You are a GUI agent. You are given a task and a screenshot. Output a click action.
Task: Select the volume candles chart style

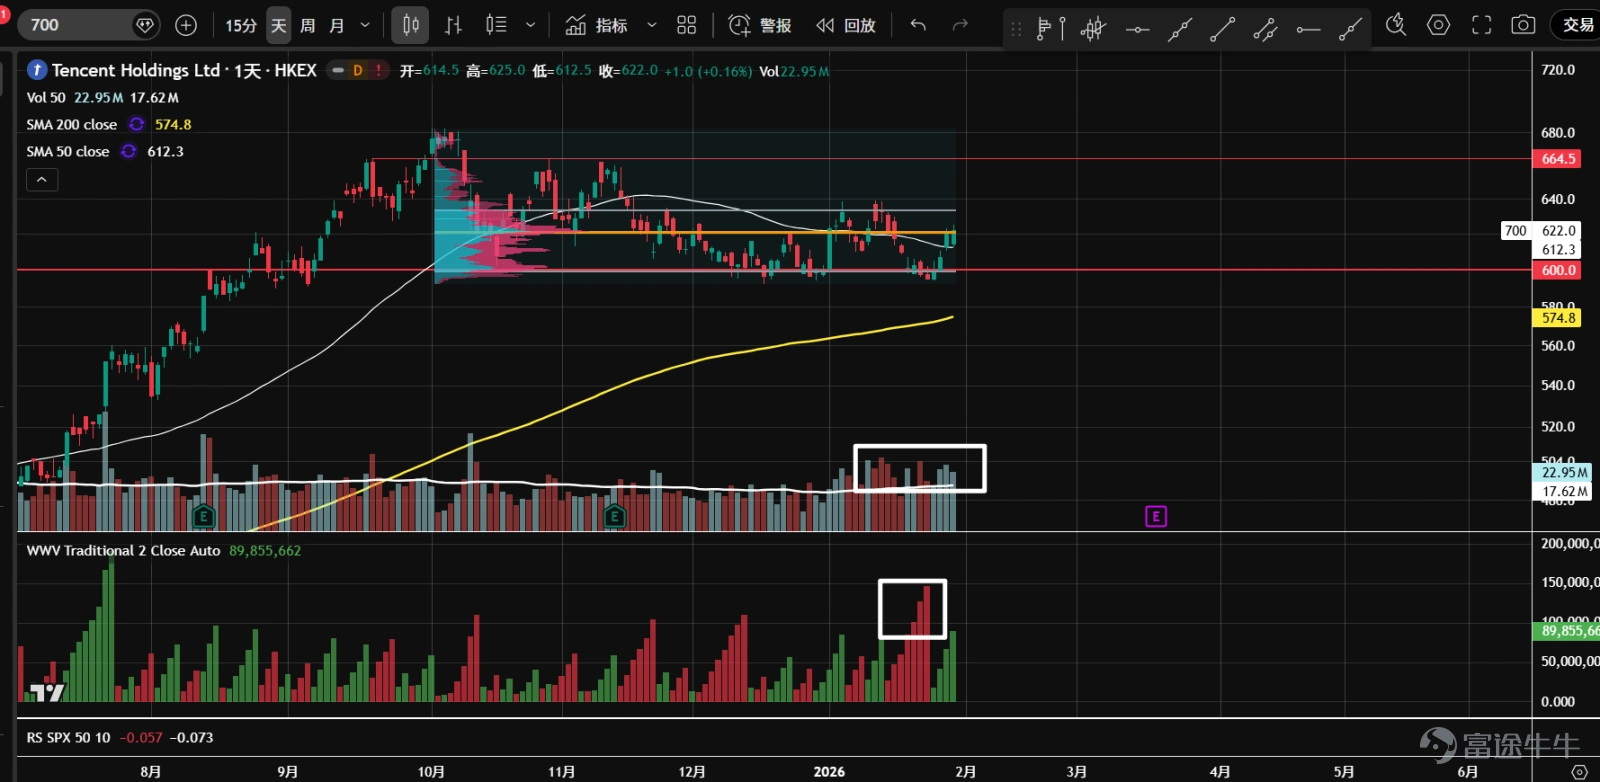[496, 25]
